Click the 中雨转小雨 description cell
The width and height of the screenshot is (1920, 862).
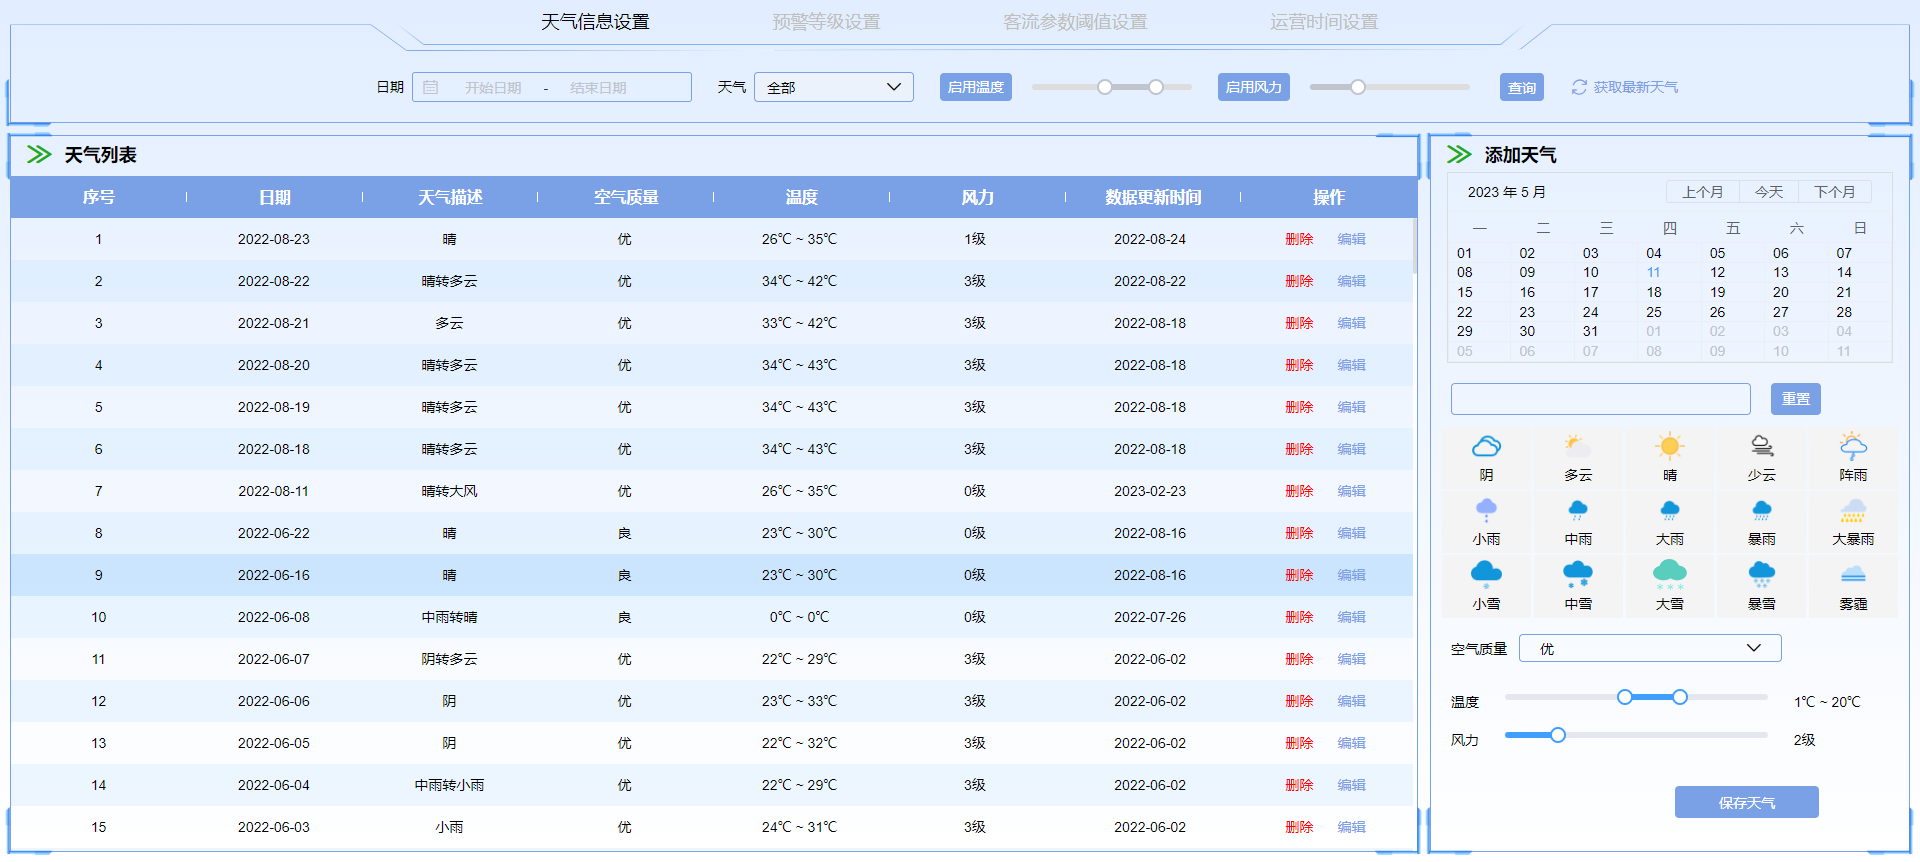click(x=449, y=785)
